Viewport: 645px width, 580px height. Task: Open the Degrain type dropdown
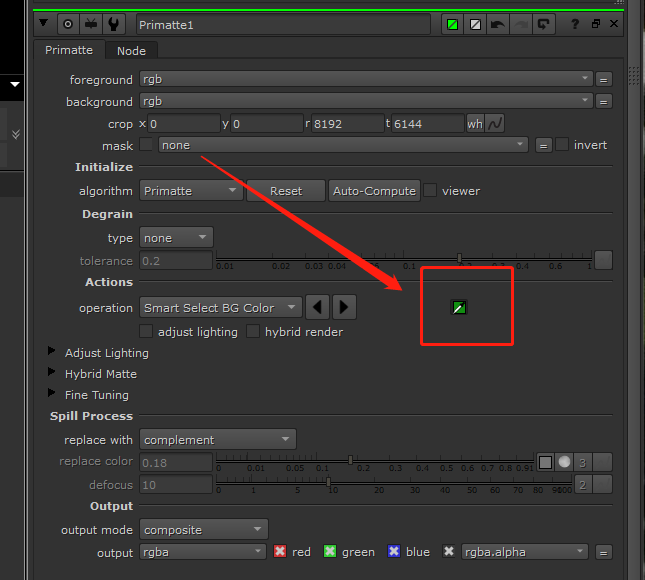click(x=176, y=237)
